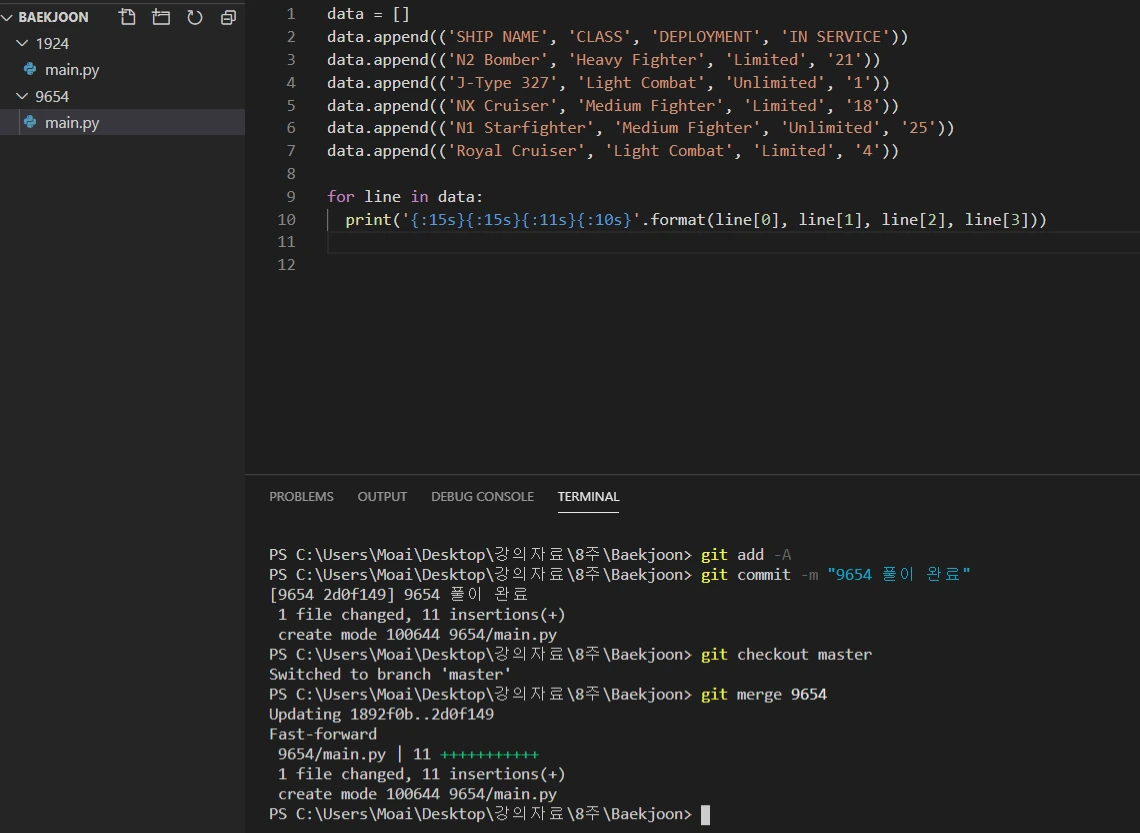1140x833 pixels.
Task: Collapse the BAEKJOON workspace section
Action: tap(9, 17)
